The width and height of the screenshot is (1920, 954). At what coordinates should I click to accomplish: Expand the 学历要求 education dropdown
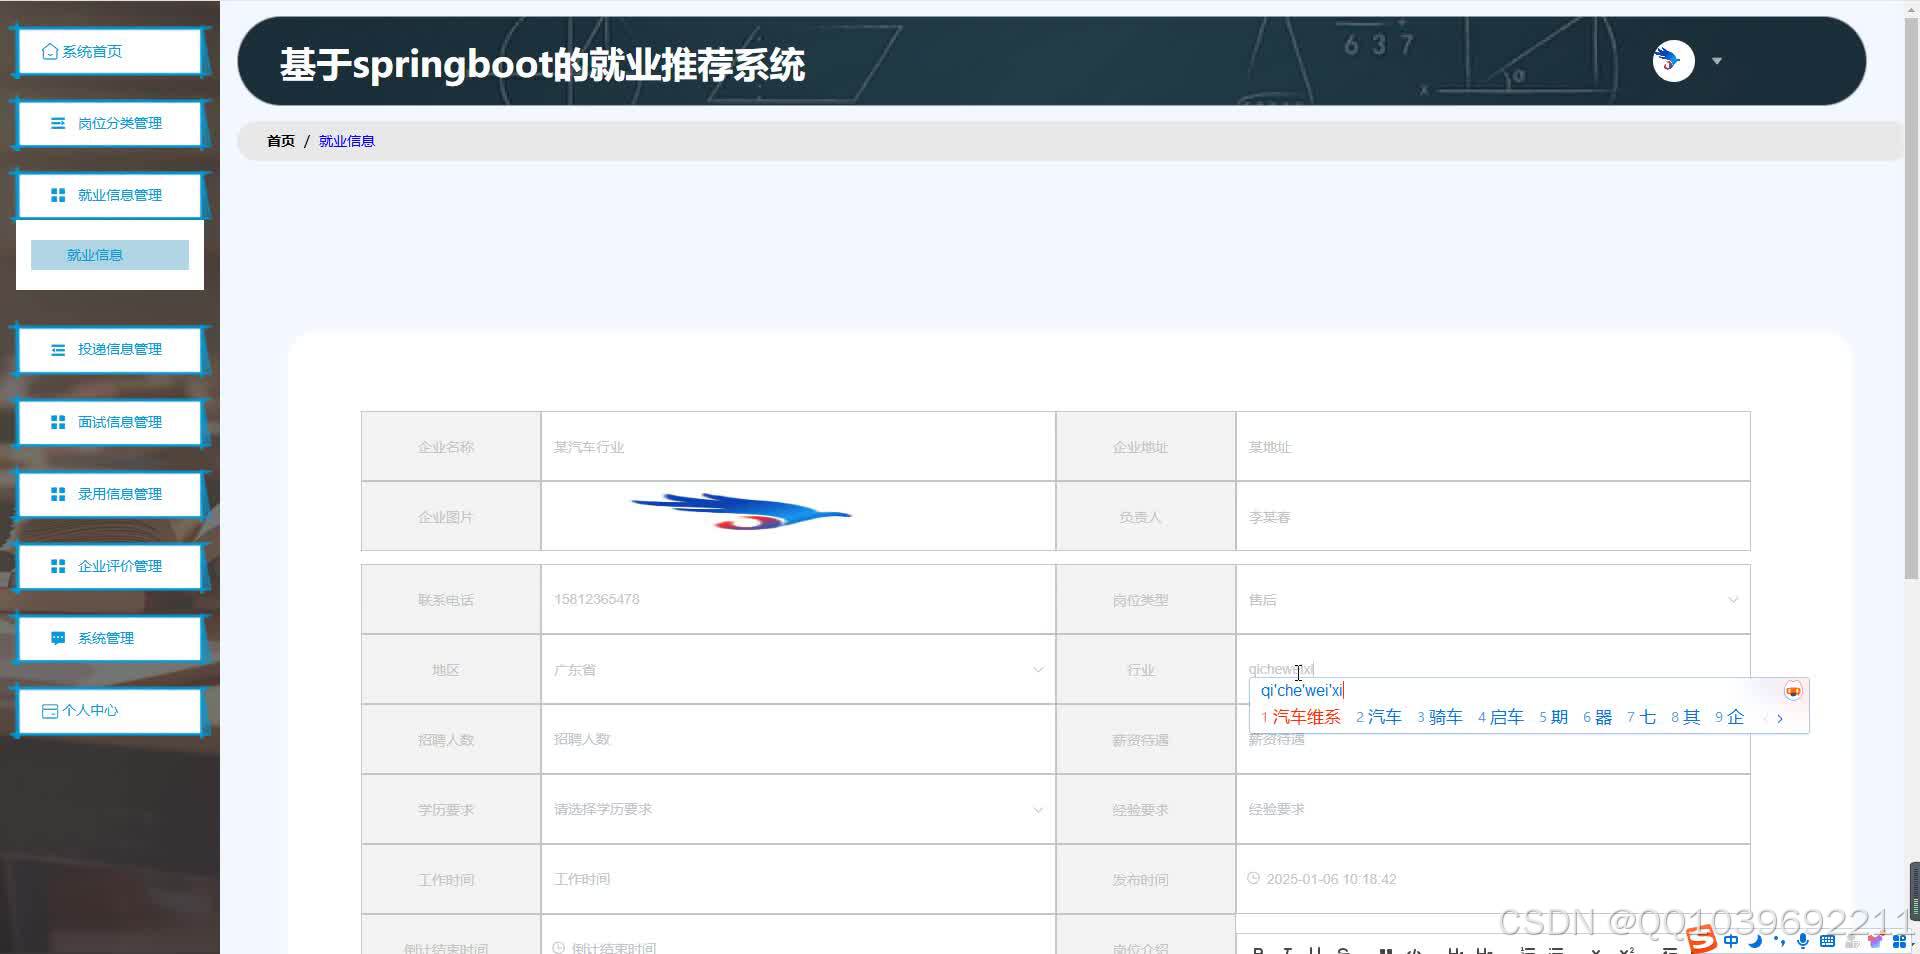[x=1038, y=809]
